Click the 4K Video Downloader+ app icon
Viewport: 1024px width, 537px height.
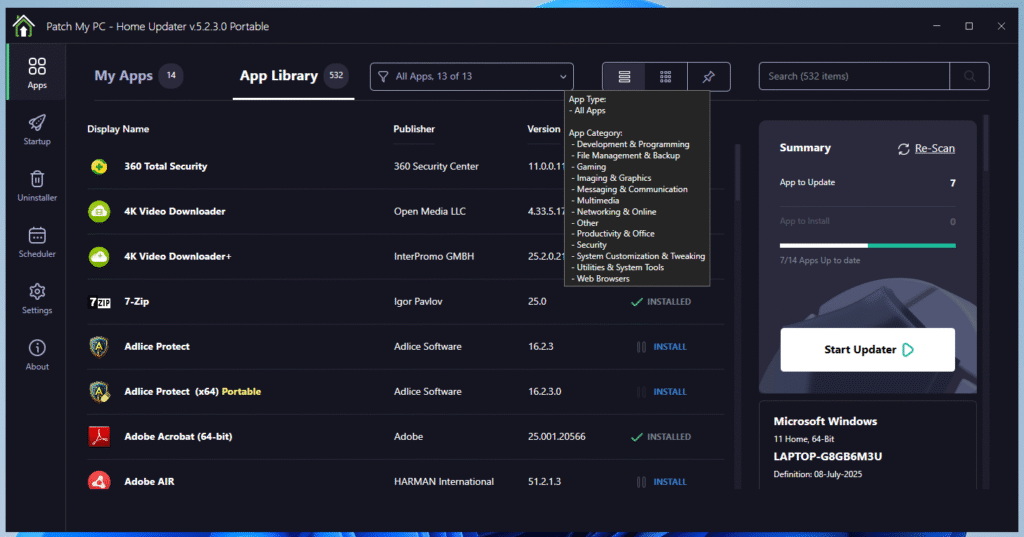click(x=99, y=256)
